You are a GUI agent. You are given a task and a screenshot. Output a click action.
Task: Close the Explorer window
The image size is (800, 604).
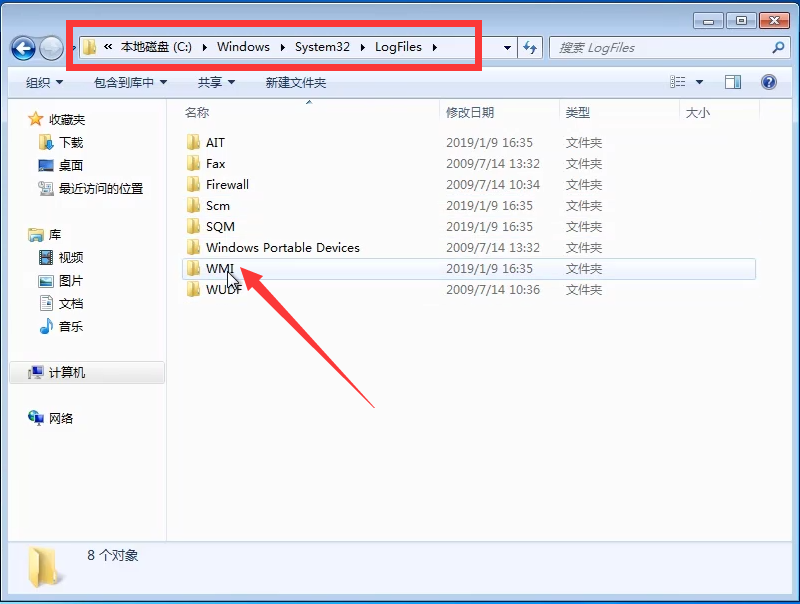point(774,20)
